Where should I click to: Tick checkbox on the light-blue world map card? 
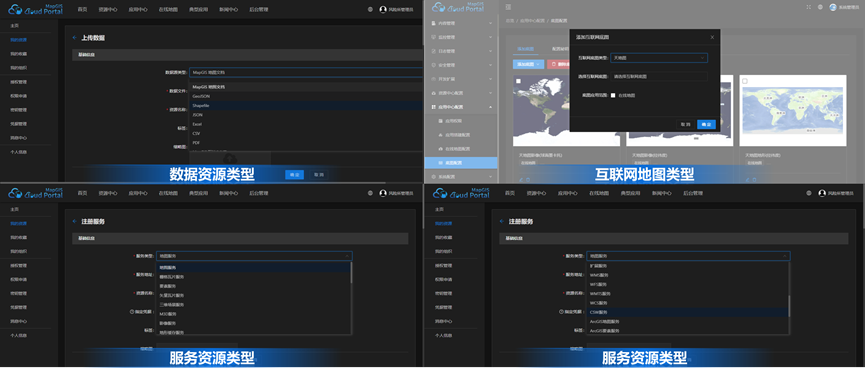pyautogui.click(x=745, y=81)
